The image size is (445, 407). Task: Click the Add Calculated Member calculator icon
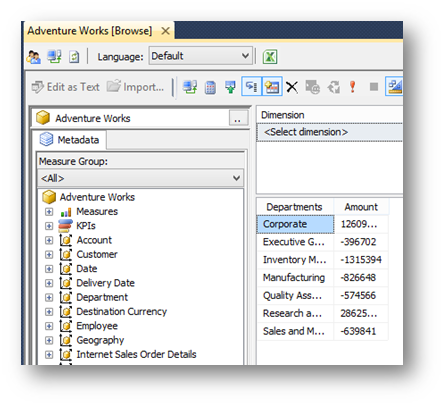pyautogui.click(x=210, y=87)
